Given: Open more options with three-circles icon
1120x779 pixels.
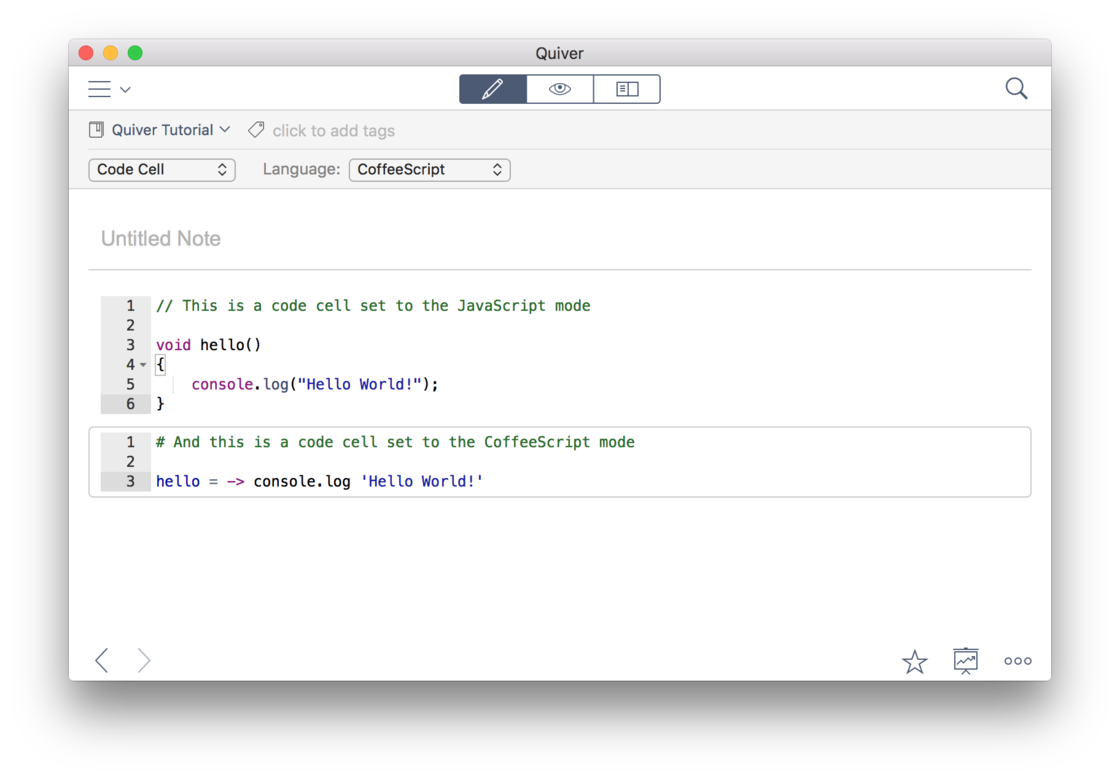Looking at the screenshot, I should pyautogui.click(x=1018, y=661).
